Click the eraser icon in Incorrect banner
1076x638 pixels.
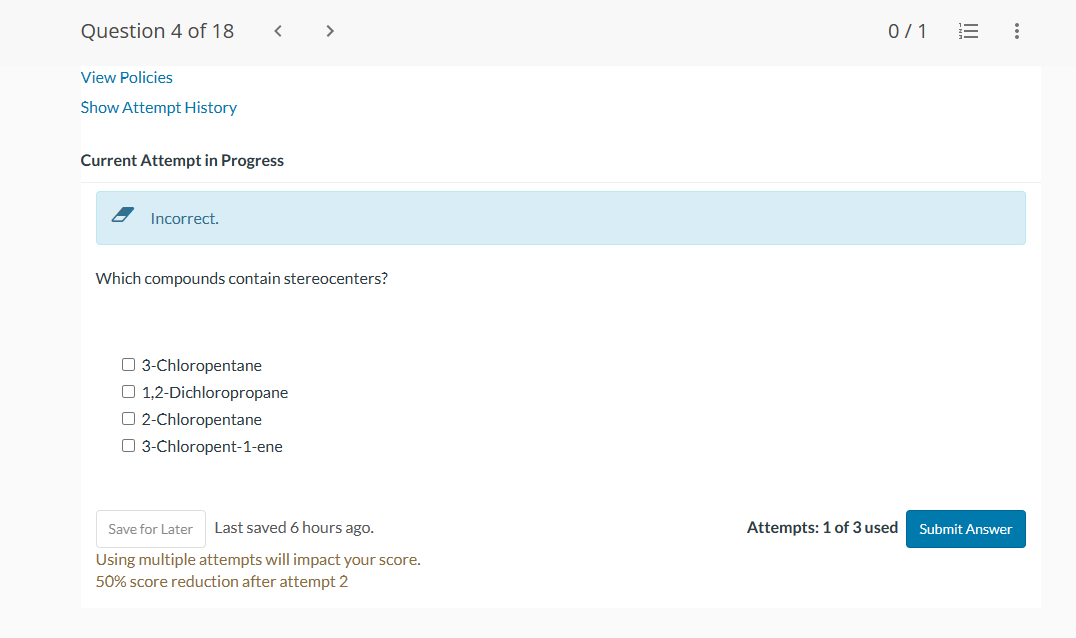(123, 215)
